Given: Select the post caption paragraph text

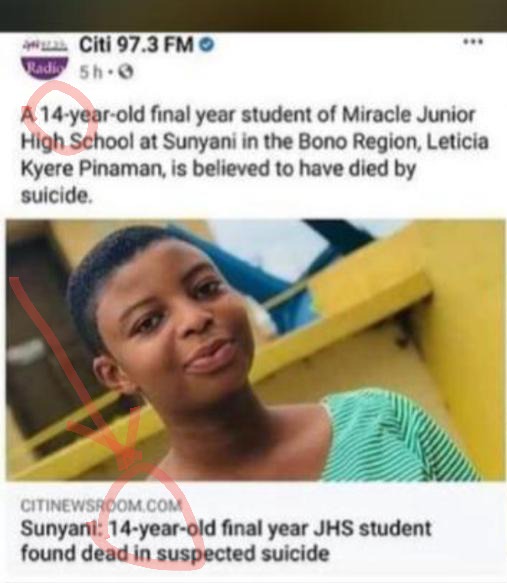Looking at the screenshot, I should coord(254,155).
